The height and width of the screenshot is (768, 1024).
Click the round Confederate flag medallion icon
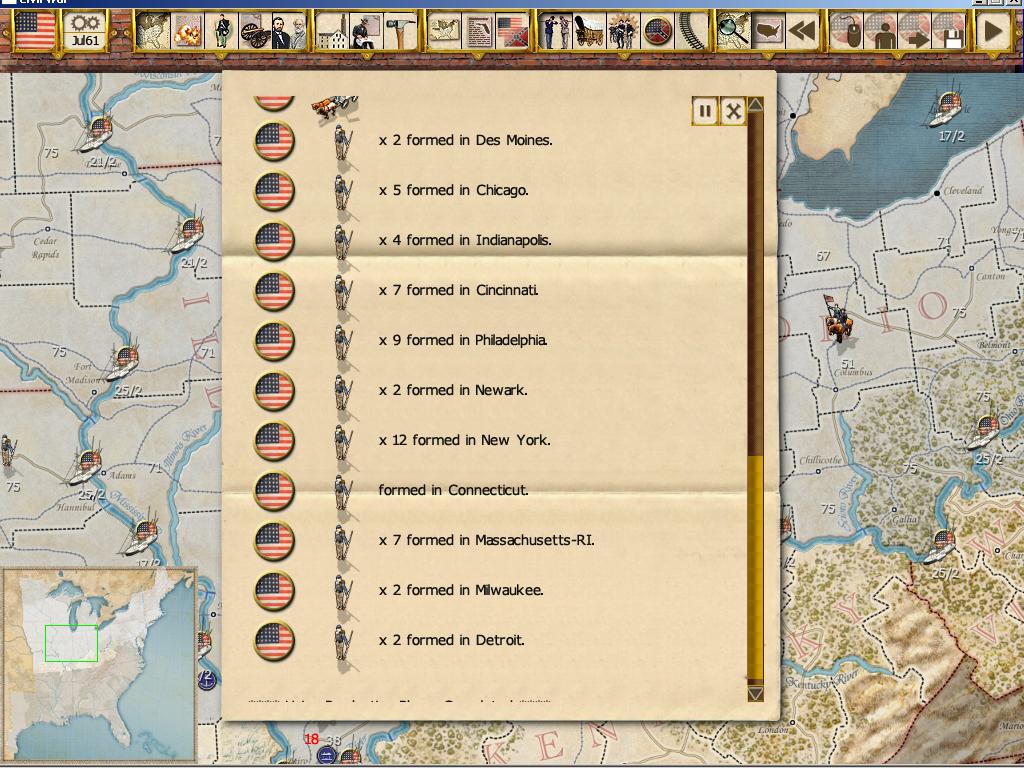point(657,31)
